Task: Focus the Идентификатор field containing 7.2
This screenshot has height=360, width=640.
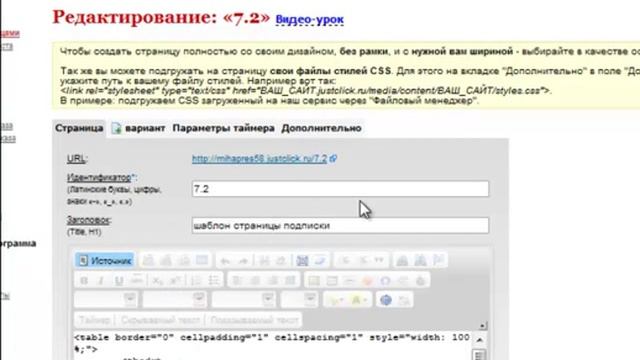Action: [340, 189]
